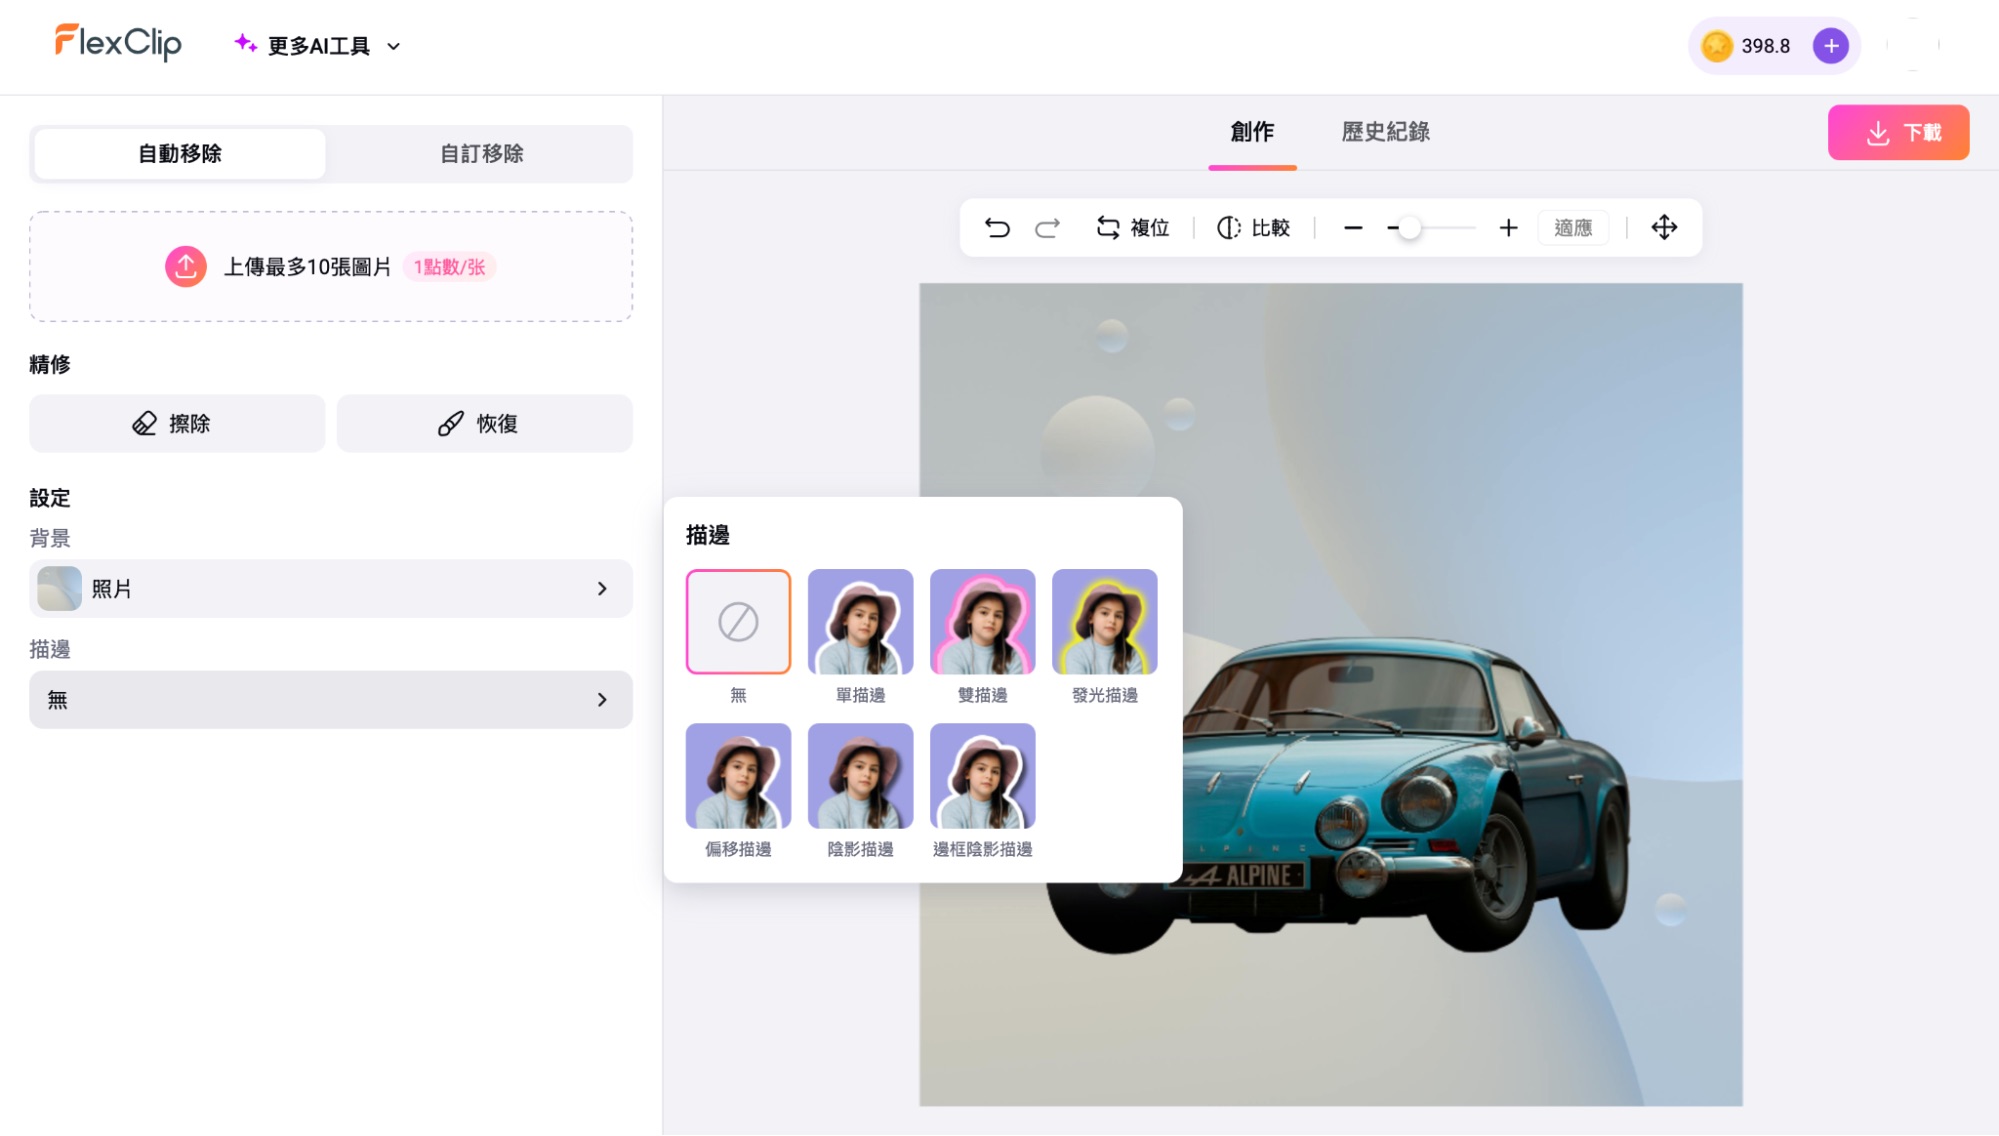Screen dimensions: 1999x1136
Task: Click the 適應 fit button
Action: tap(1573, 228)
